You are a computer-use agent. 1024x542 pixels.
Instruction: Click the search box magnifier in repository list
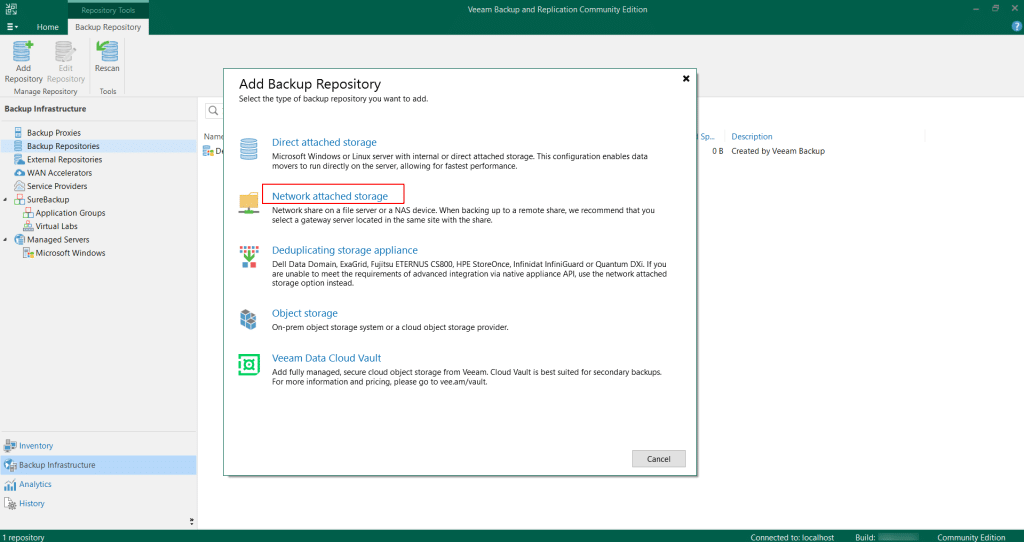tap(214, 110)
